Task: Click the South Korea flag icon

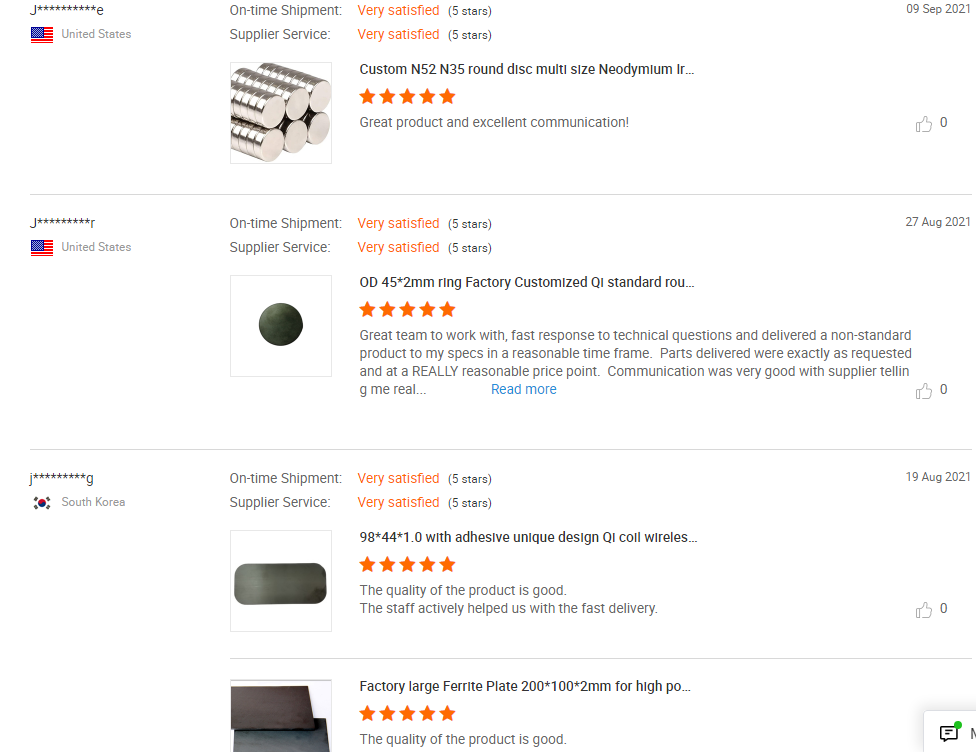Action: click(42, 502)
